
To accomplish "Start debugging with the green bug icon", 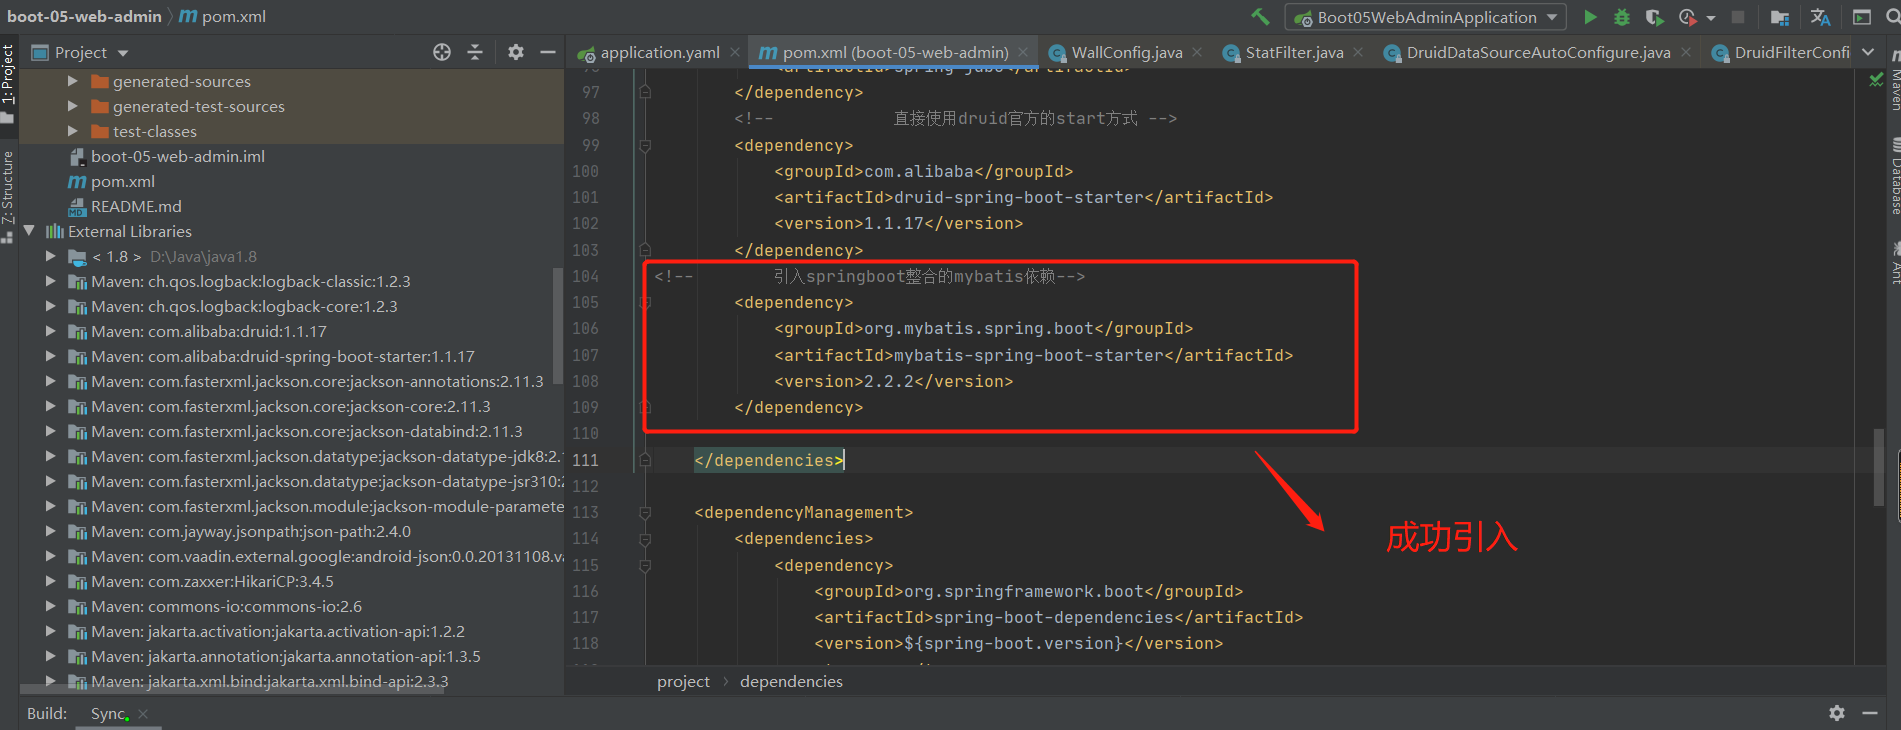I will point(1622,17).
